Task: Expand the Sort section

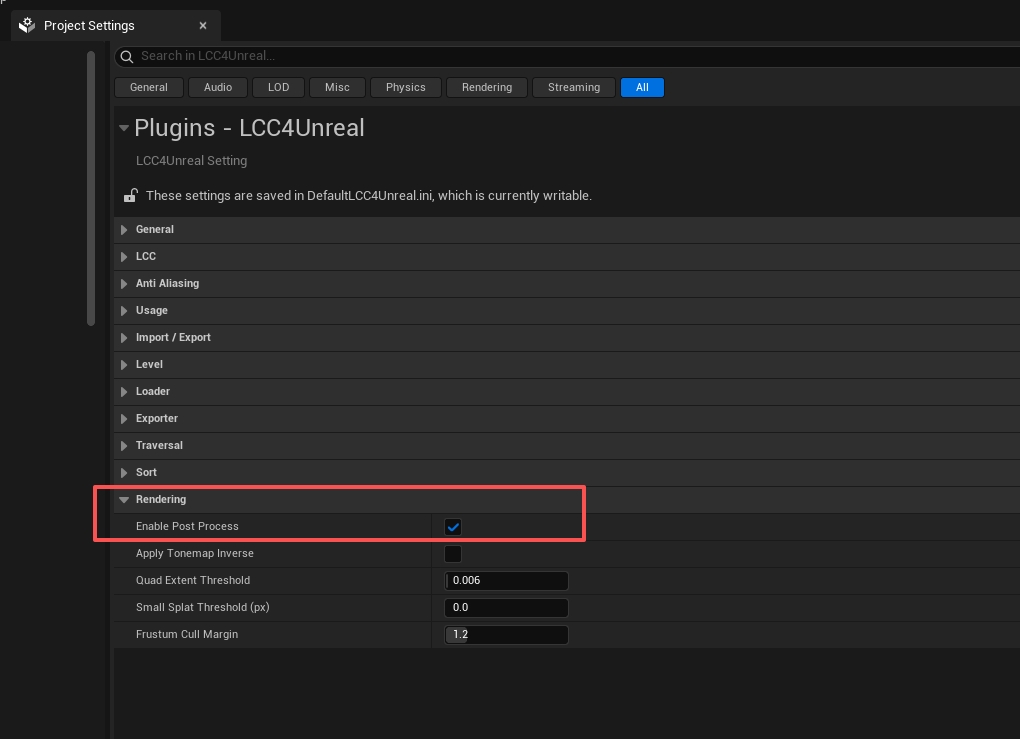Action: click(x=124, y=472)
